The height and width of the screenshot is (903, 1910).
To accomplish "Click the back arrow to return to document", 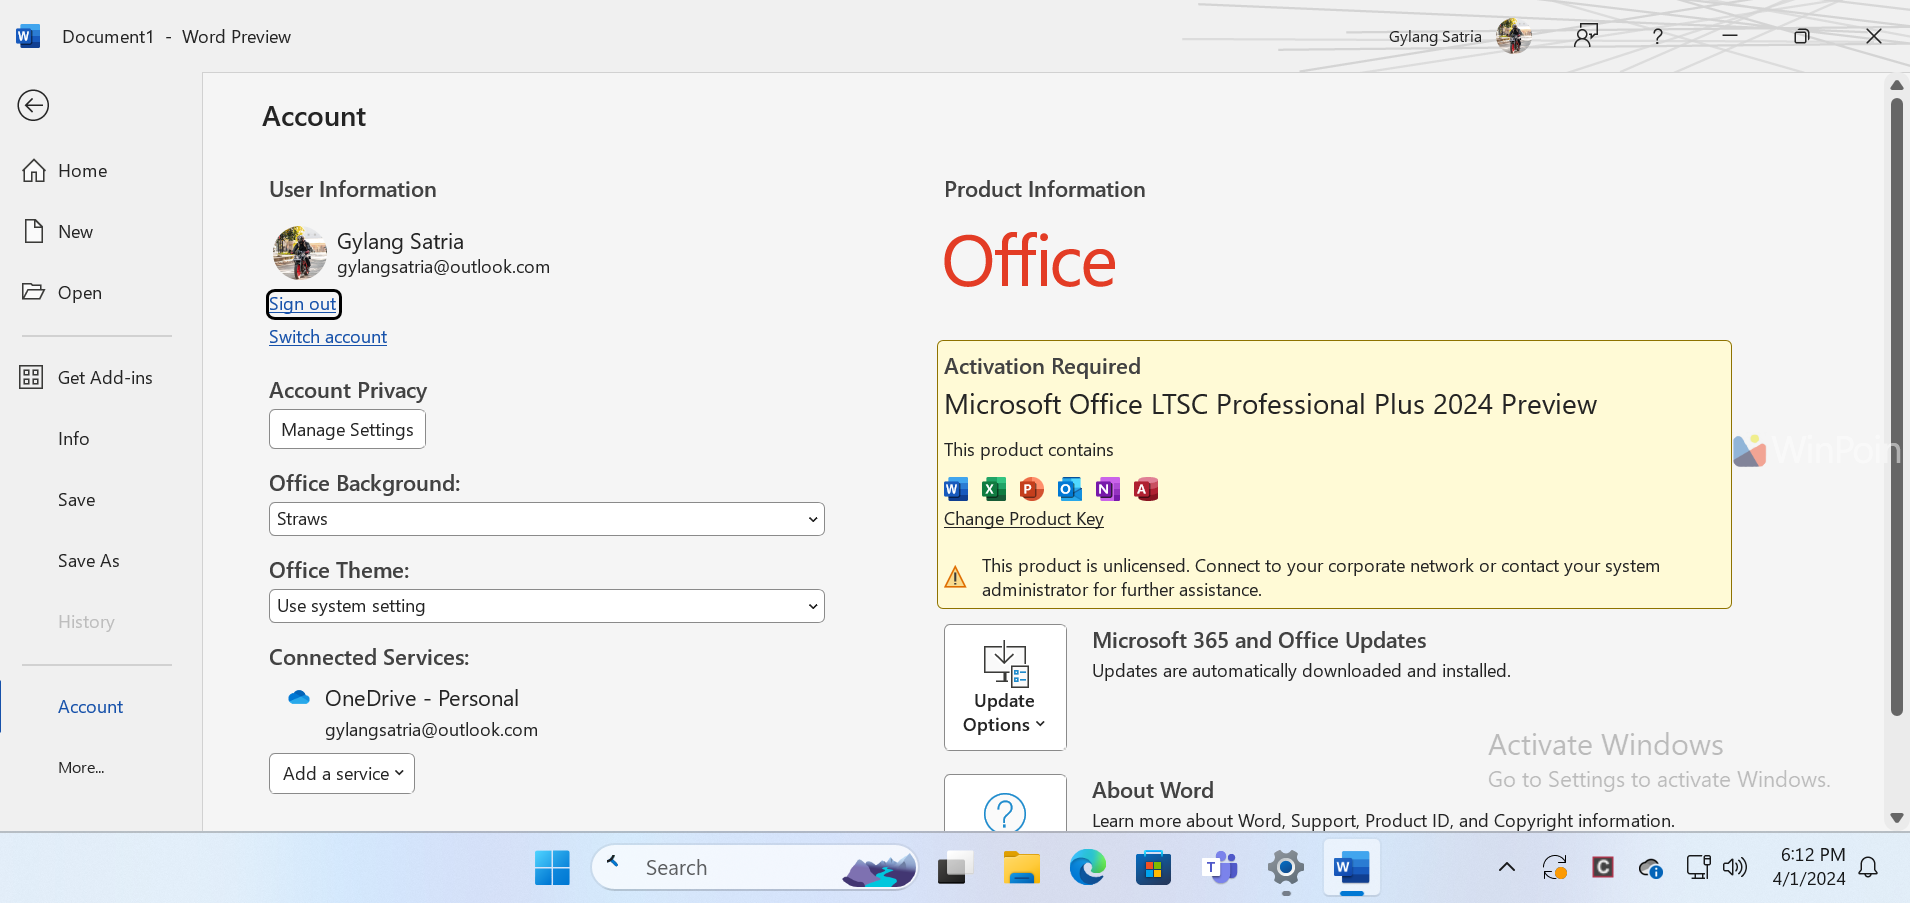I will click(x=33, y=105).
